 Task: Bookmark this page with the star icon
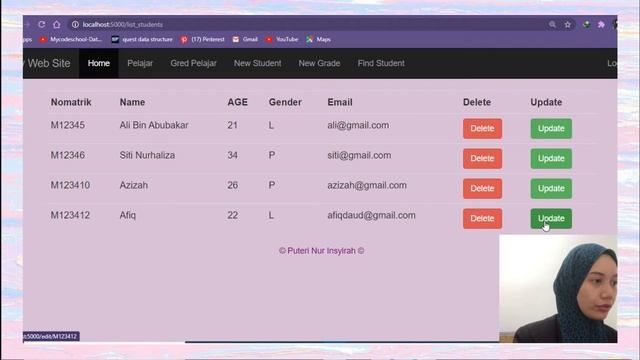coord(568,24)
